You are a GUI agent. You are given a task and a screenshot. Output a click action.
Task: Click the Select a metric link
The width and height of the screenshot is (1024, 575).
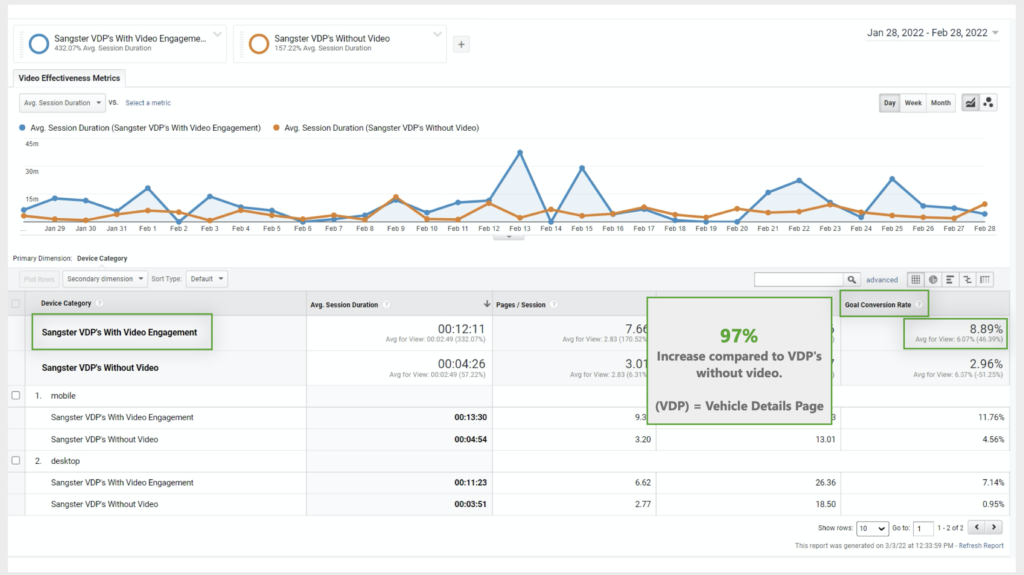(148, 103)
